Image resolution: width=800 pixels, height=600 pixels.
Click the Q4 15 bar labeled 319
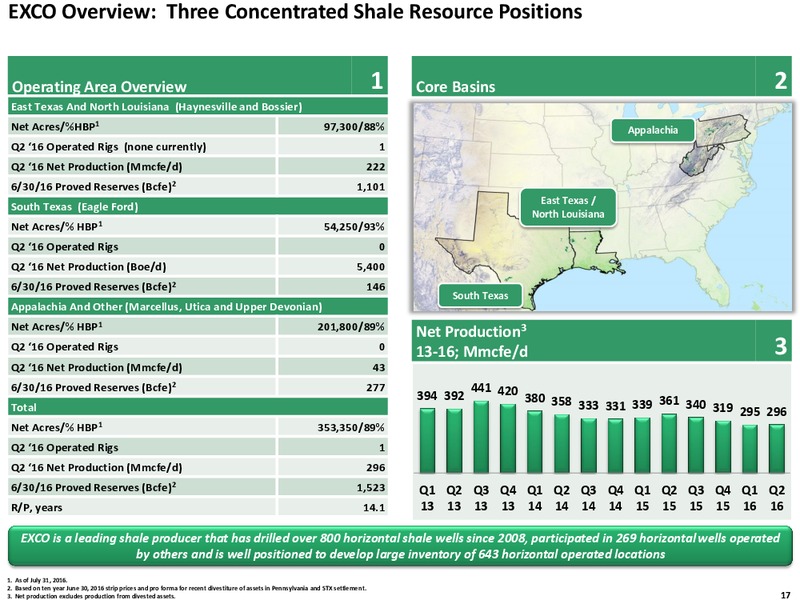pyautogui.click(x=722, y=447)
